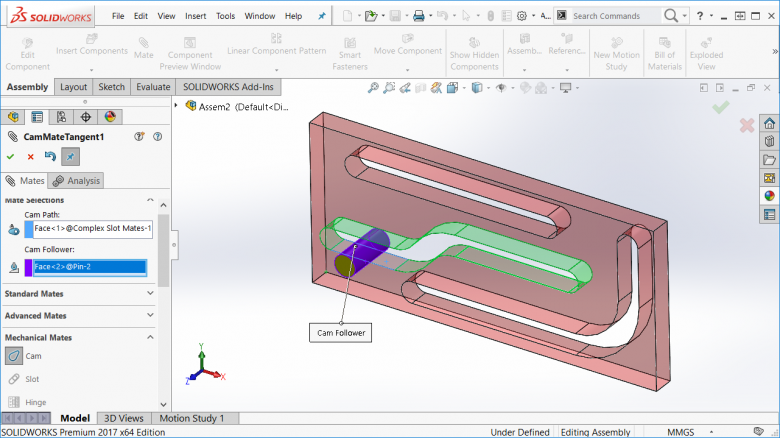Image resolution: width=780 pixels, height=438 pixels.
Task: Open File Explorer folder icon in task pane
Action: 769,160
